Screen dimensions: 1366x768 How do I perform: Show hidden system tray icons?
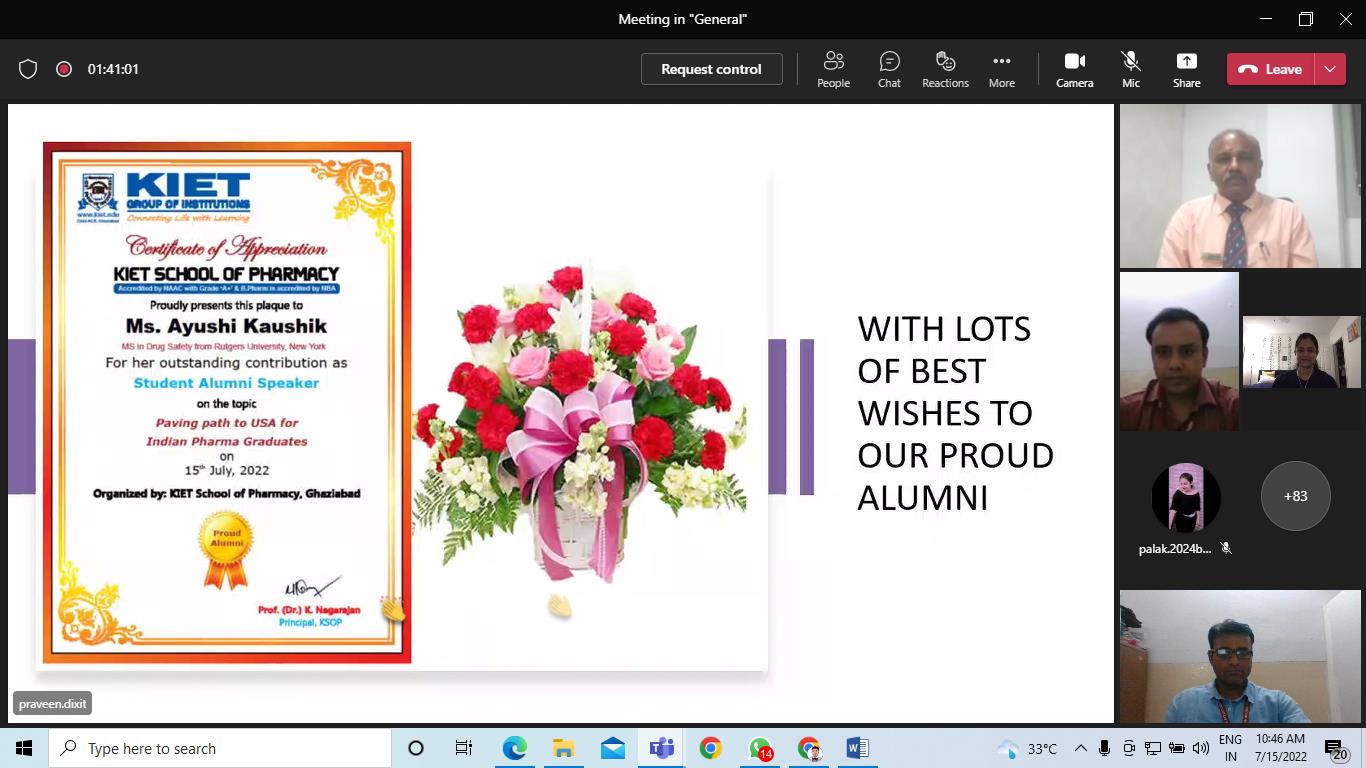(1081, 748)
